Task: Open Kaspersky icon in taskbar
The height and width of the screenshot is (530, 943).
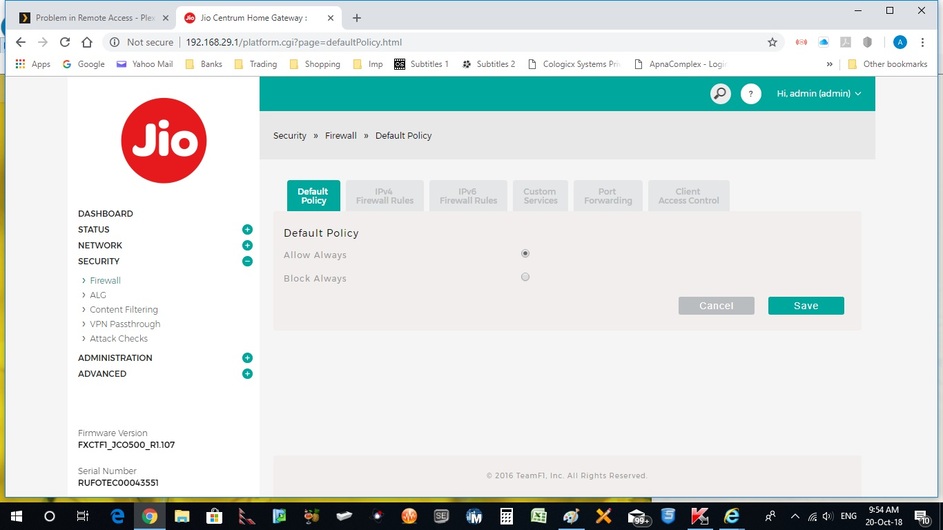Action: [x=699, y=516]
